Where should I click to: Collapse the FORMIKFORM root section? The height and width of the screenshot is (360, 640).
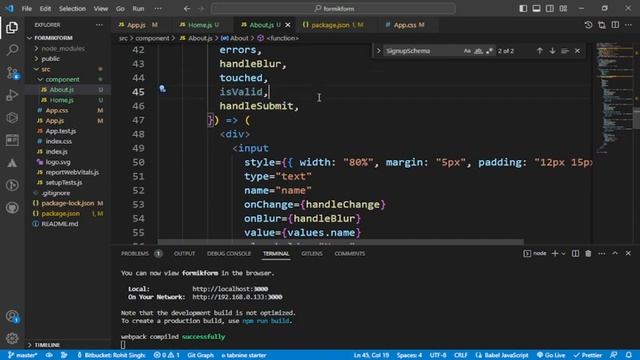53,38
